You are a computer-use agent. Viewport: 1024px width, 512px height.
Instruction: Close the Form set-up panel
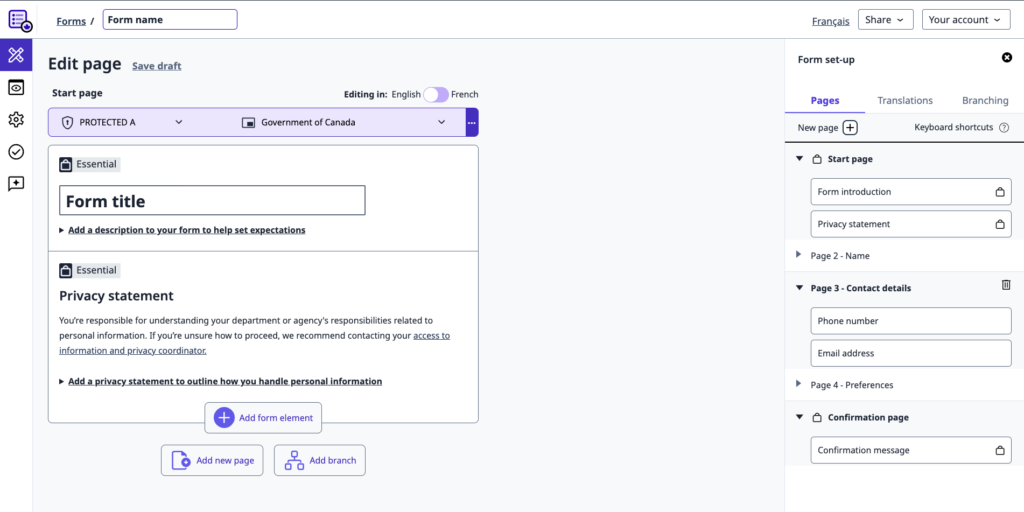(1006, 57)
